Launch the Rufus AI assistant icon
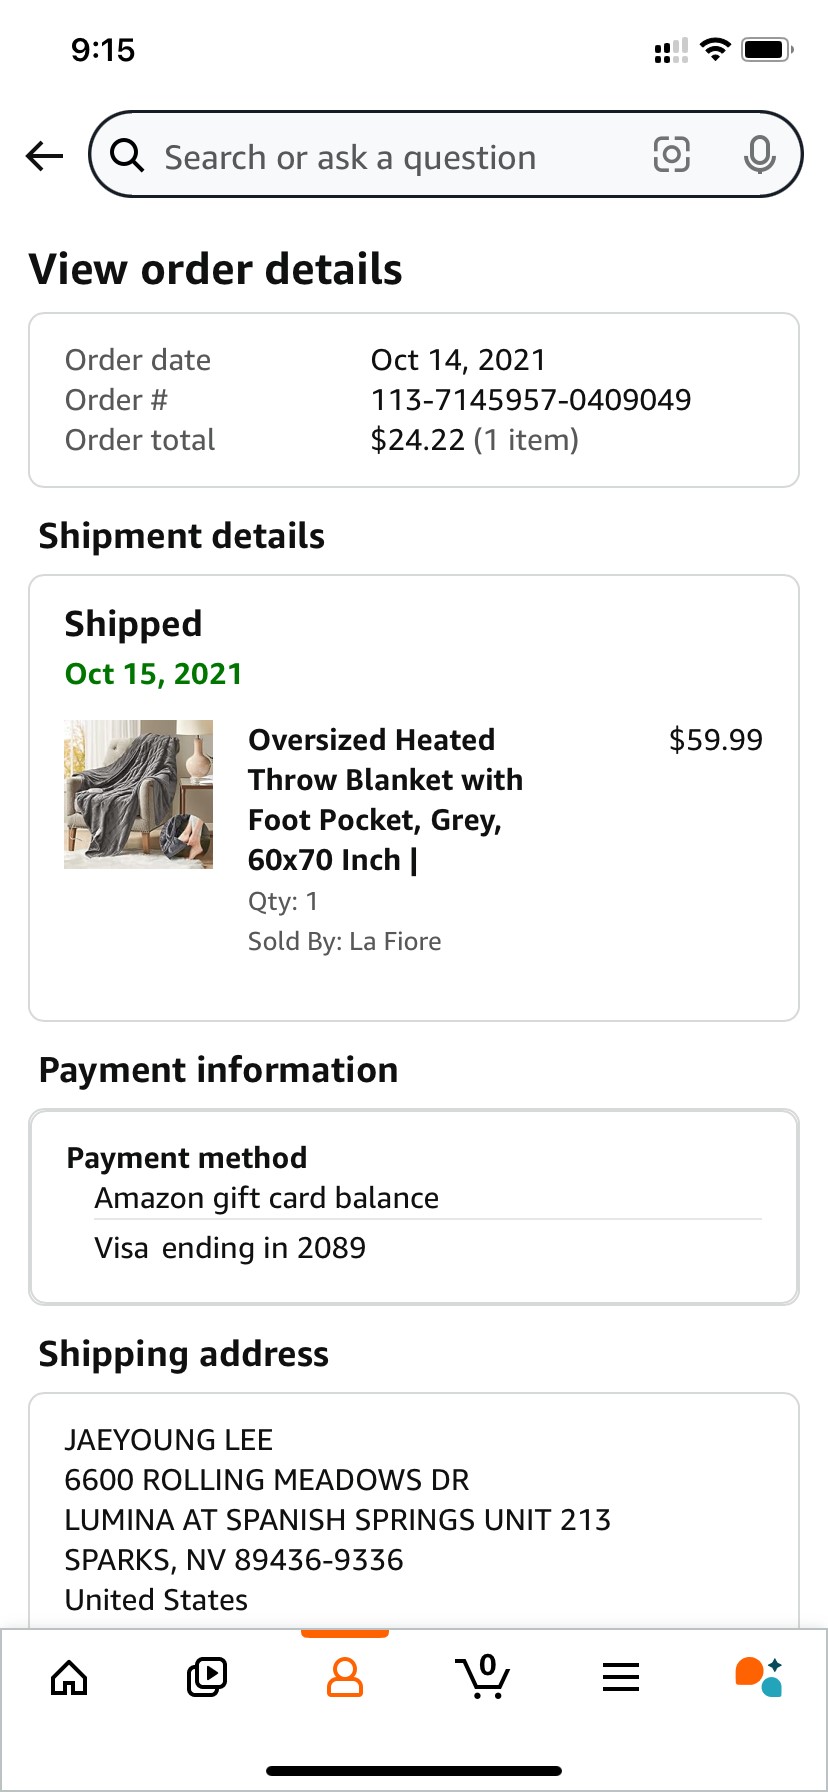This screenshot has height=1792, width=828. coord(759,1677)
